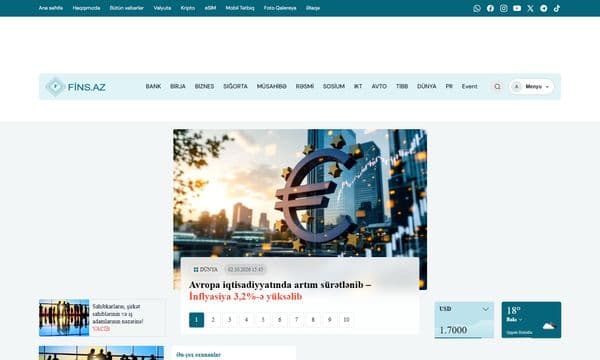Select Event in main navigation
The width and height of the screenshot is (600, 360).
[x=470, y=86]
